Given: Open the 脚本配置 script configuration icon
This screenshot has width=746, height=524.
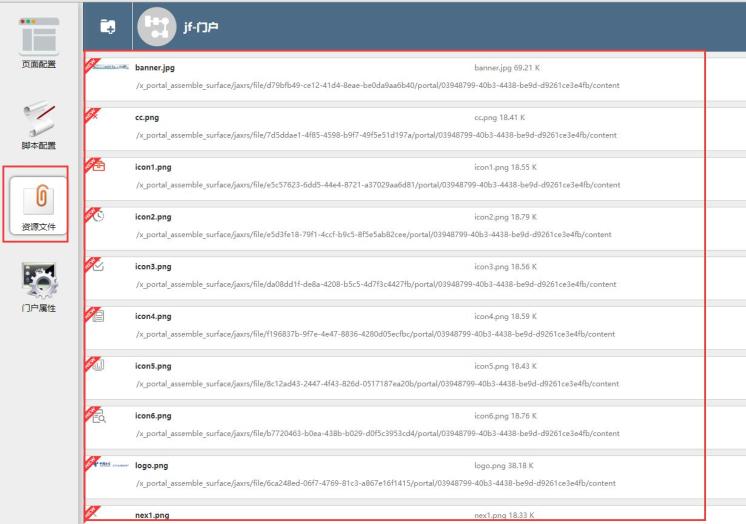Looking at the screenshot, I should point(39,118).
